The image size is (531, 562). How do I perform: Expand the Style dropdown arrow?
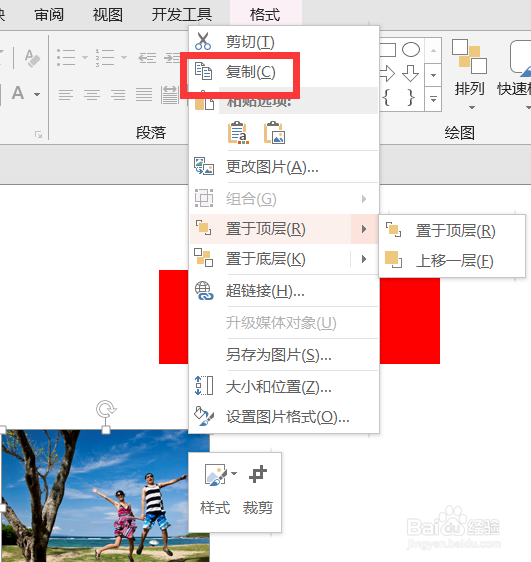tap(234, 473)
